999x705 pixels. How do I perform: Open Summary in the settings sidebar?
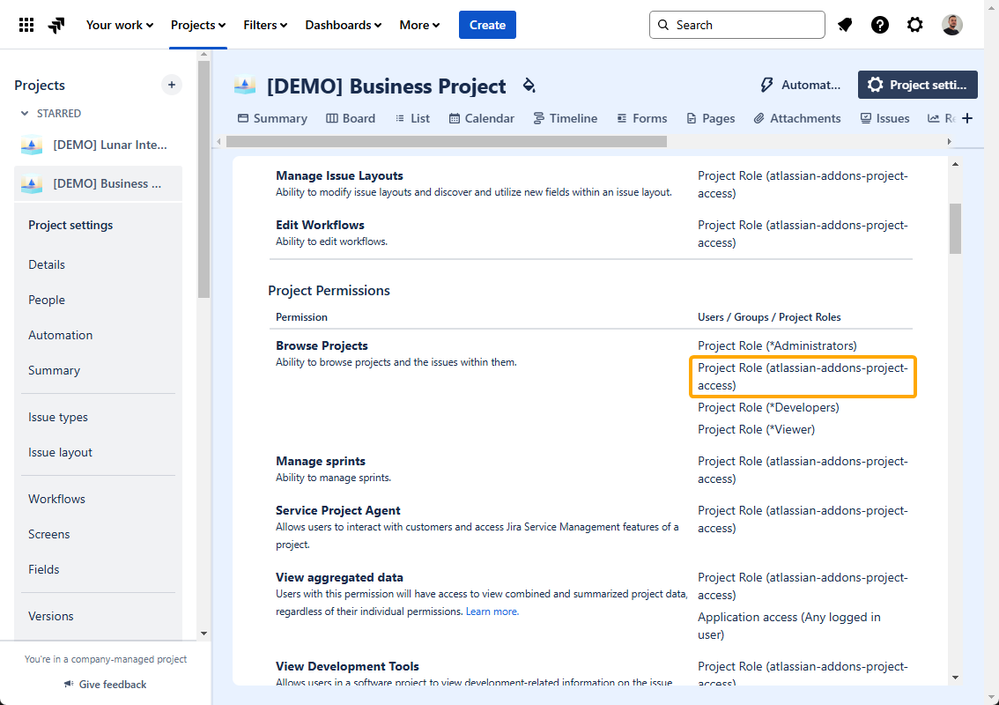click(54, 370)
